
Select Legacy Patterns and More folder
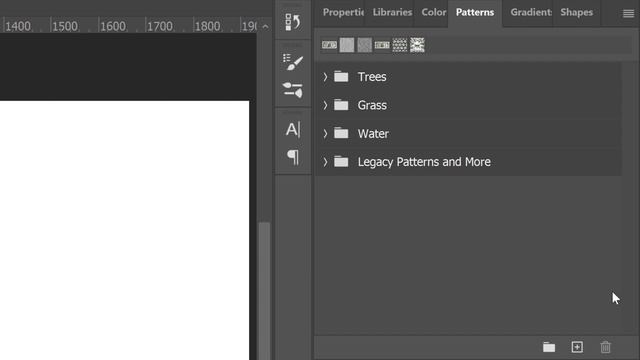pos(469,162)
